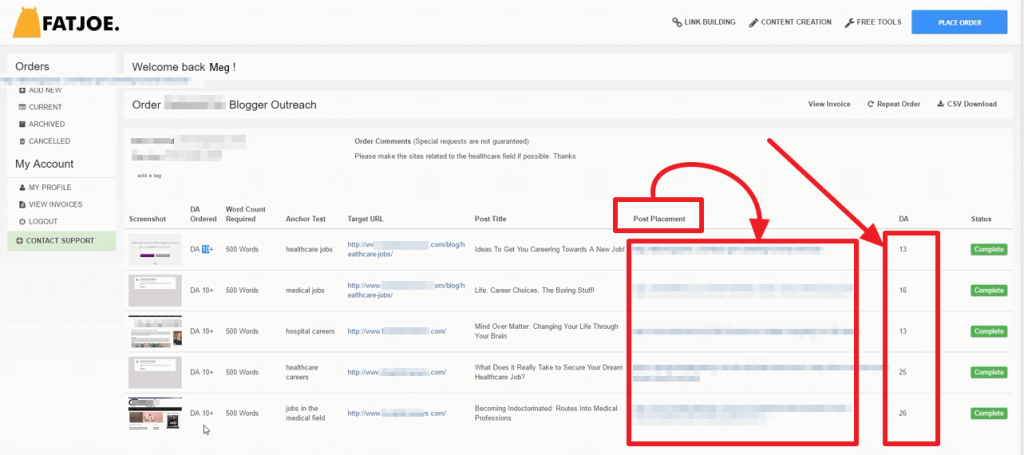1024x455 pixels.
Task: Click anchor text 'medical jobs'
Action: pos(305,290)
